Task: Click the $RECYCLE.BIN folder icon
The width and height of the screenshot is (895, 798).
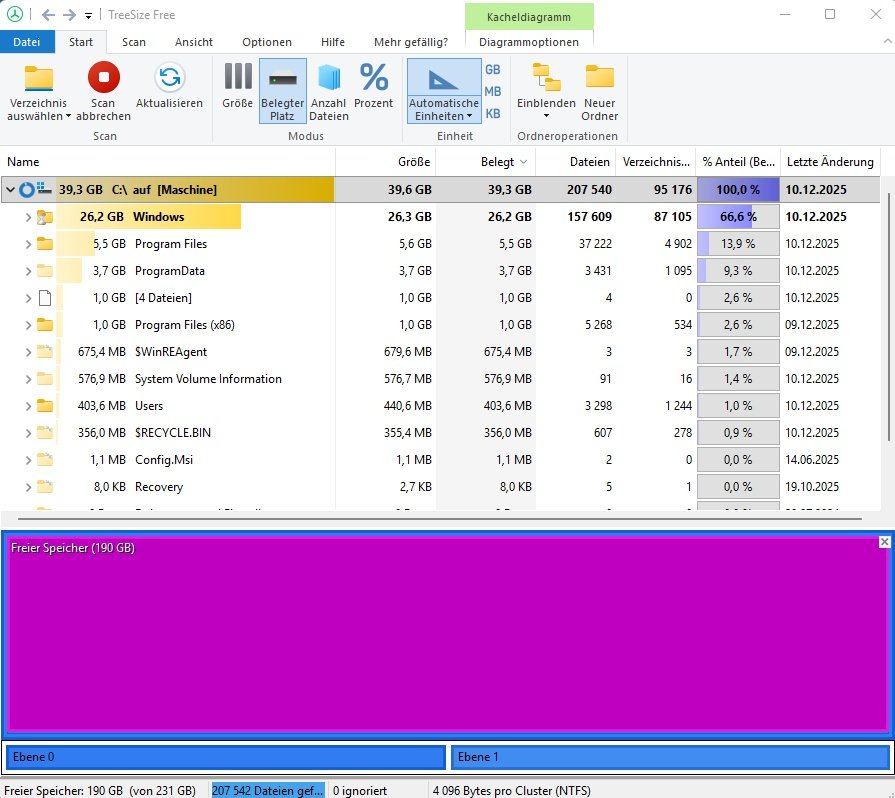Action: [45, 433]
